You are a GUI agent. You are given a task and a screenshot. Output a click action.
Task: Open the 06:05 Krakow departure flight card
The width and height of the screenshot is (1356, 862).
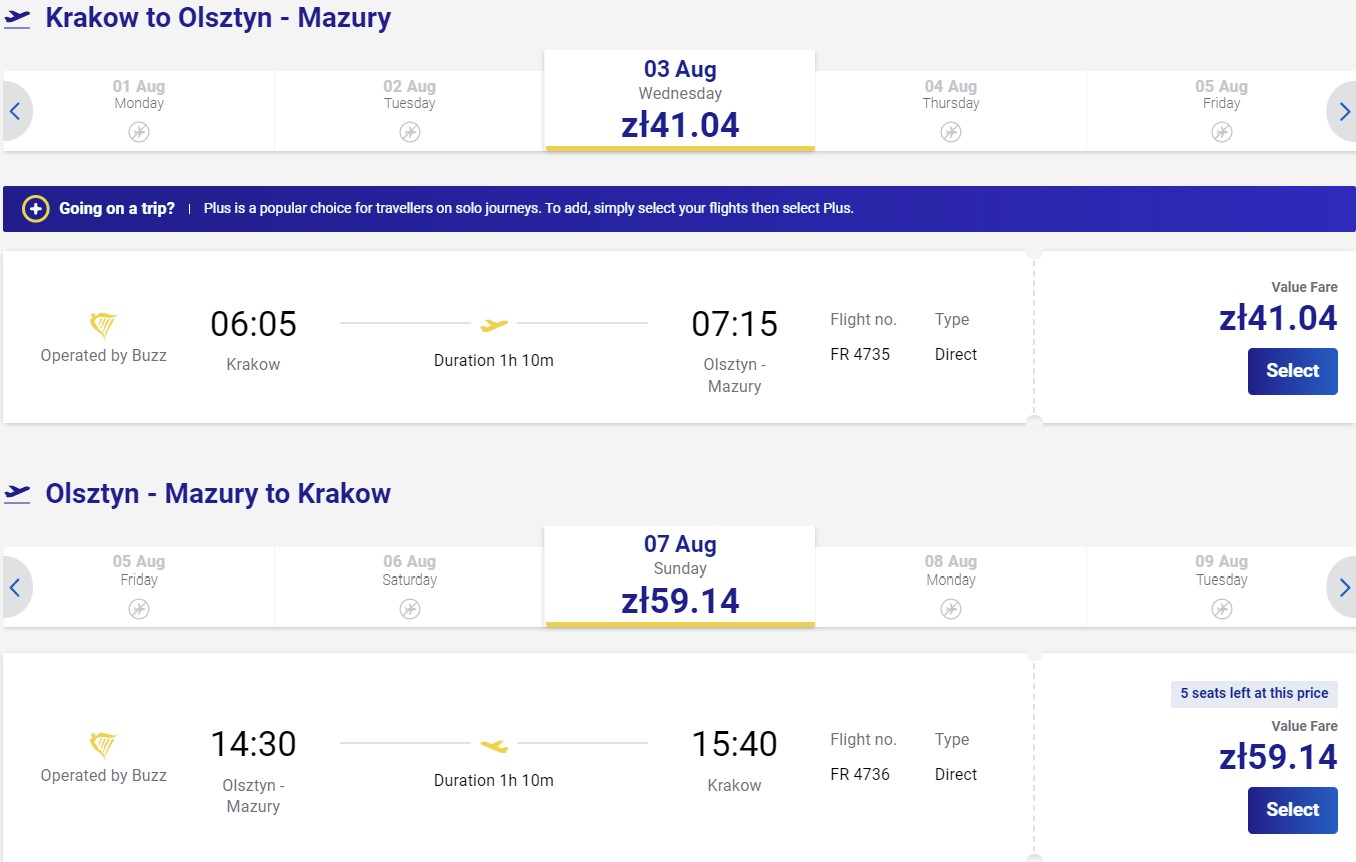point(518,337)
